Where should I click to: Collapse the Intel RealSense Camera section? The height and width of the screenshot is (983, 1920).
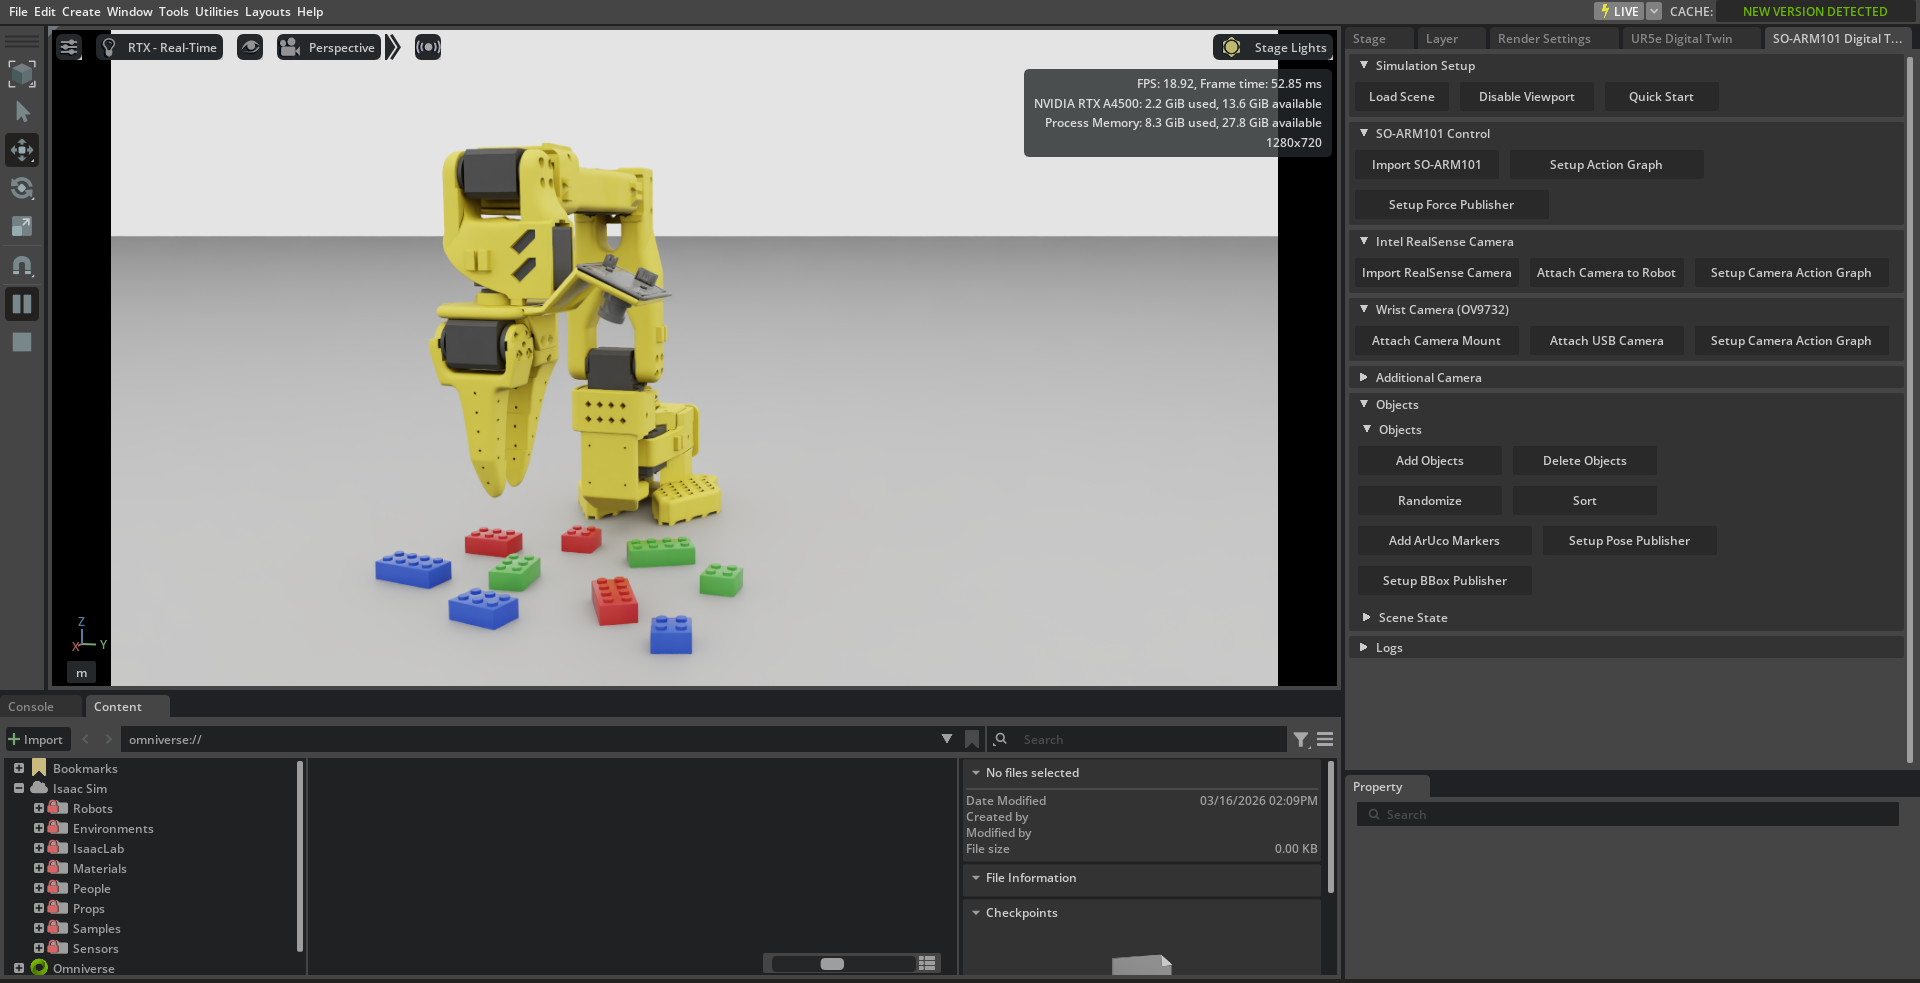1364,241
